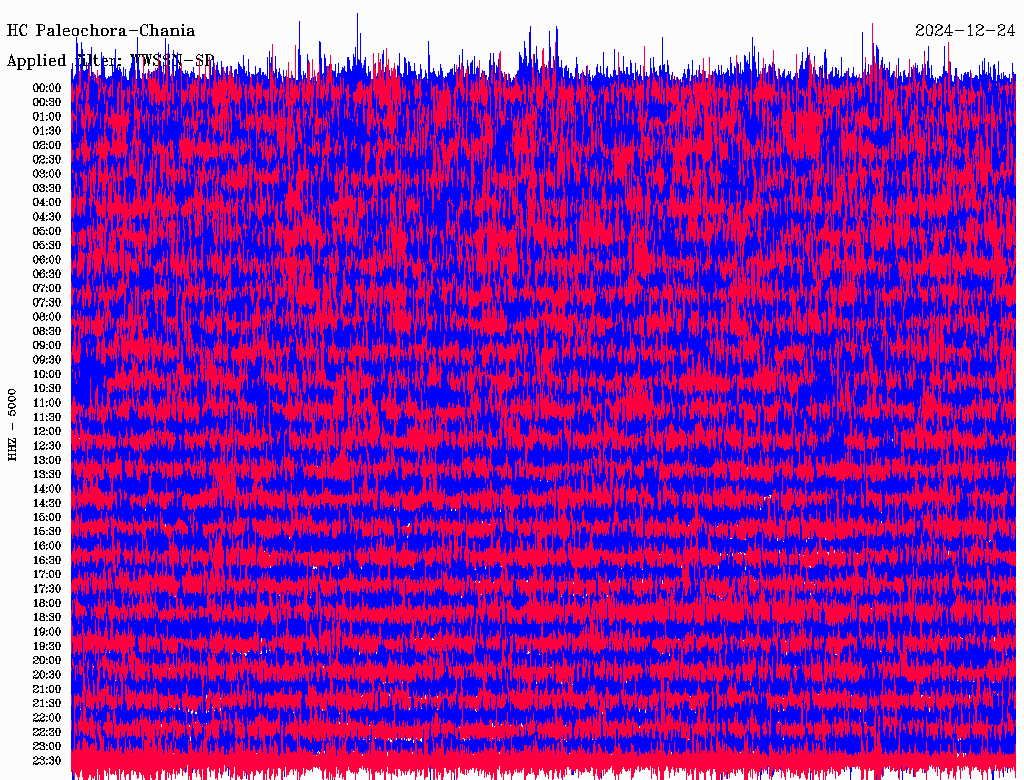Select the 00:00 time row label

(47, 88)
